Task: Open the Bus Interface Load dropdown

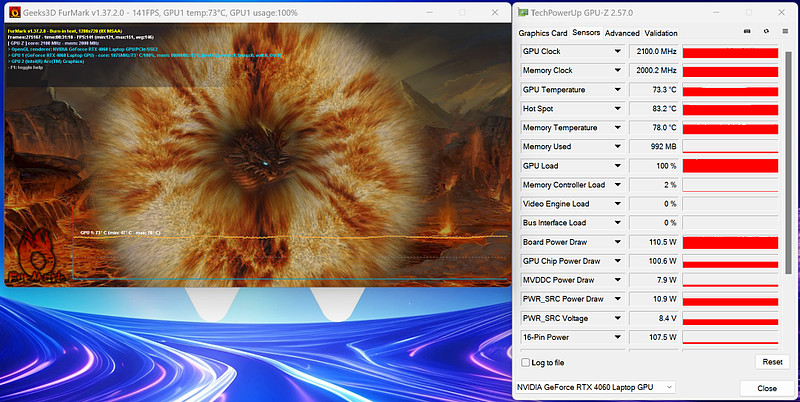Action: click(617, 223)
